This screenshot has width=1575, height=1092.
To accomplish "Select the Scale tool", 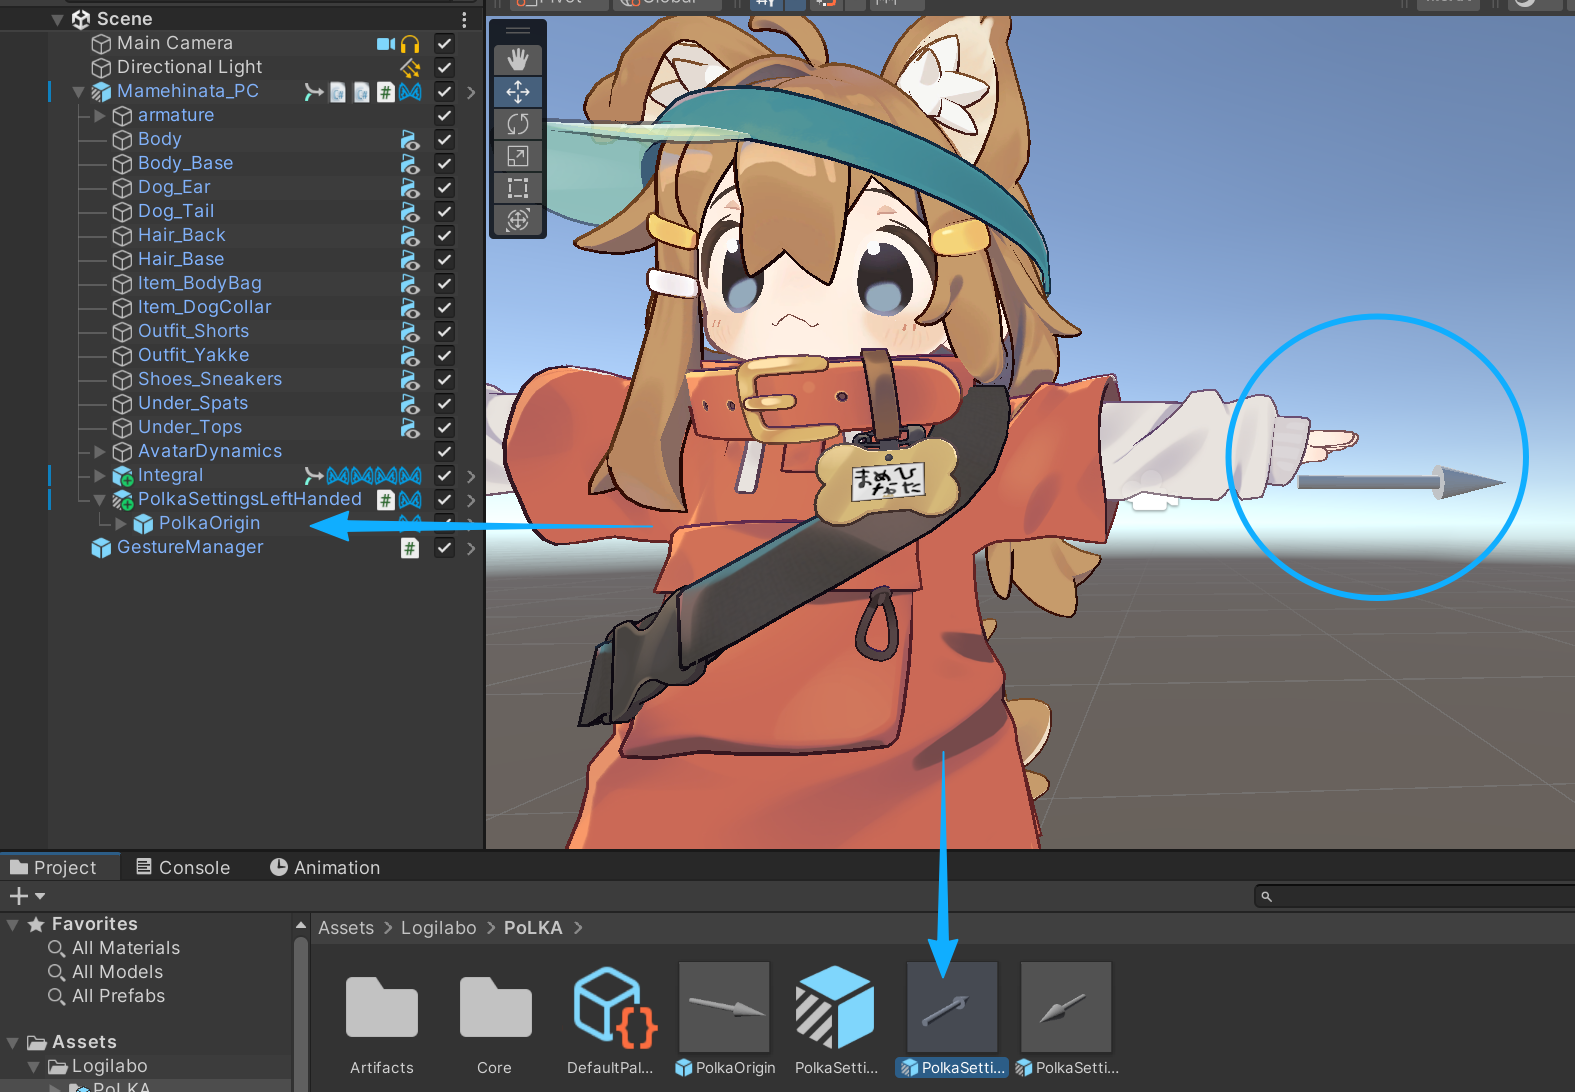I will click(x=517, y=156).
